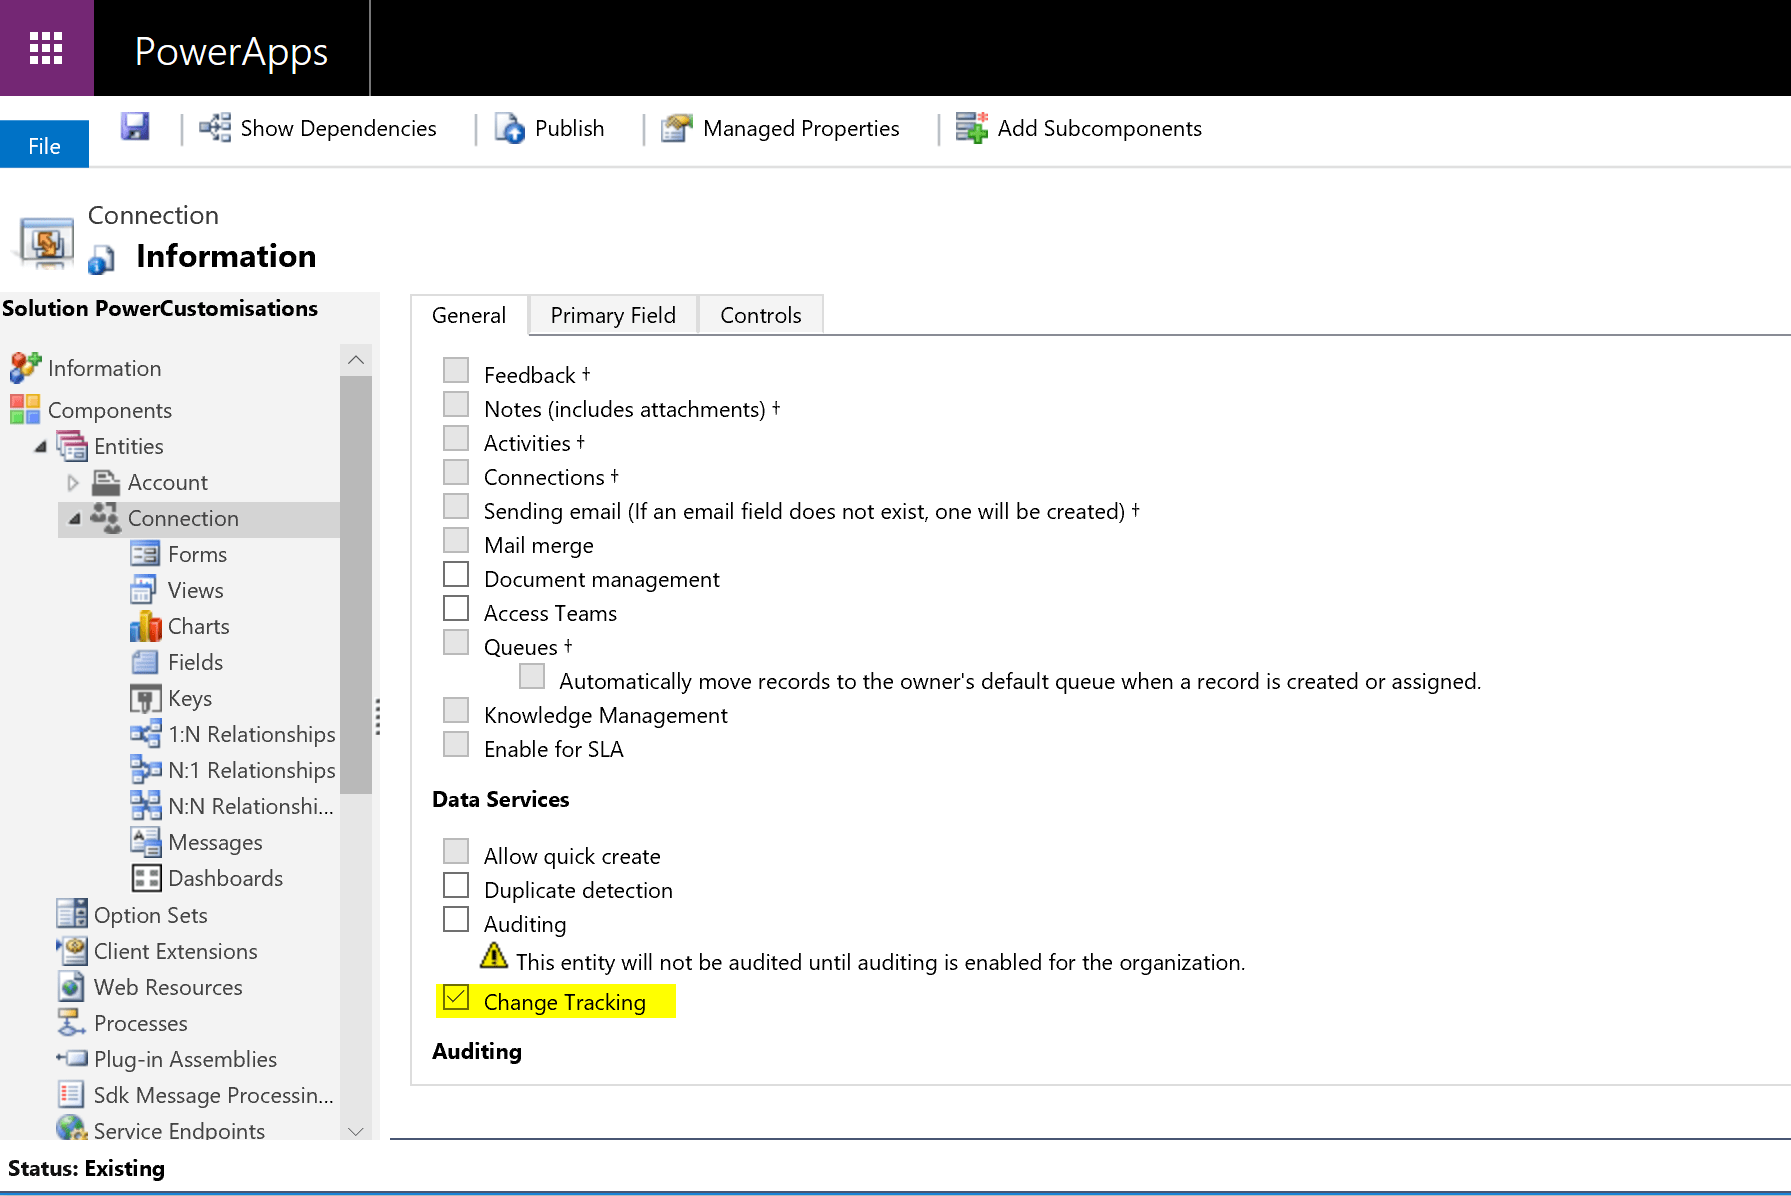This screenshot has width=1791, height=1196.
Task: Click the Add Subcomponents icon
Action: [971, 128]
